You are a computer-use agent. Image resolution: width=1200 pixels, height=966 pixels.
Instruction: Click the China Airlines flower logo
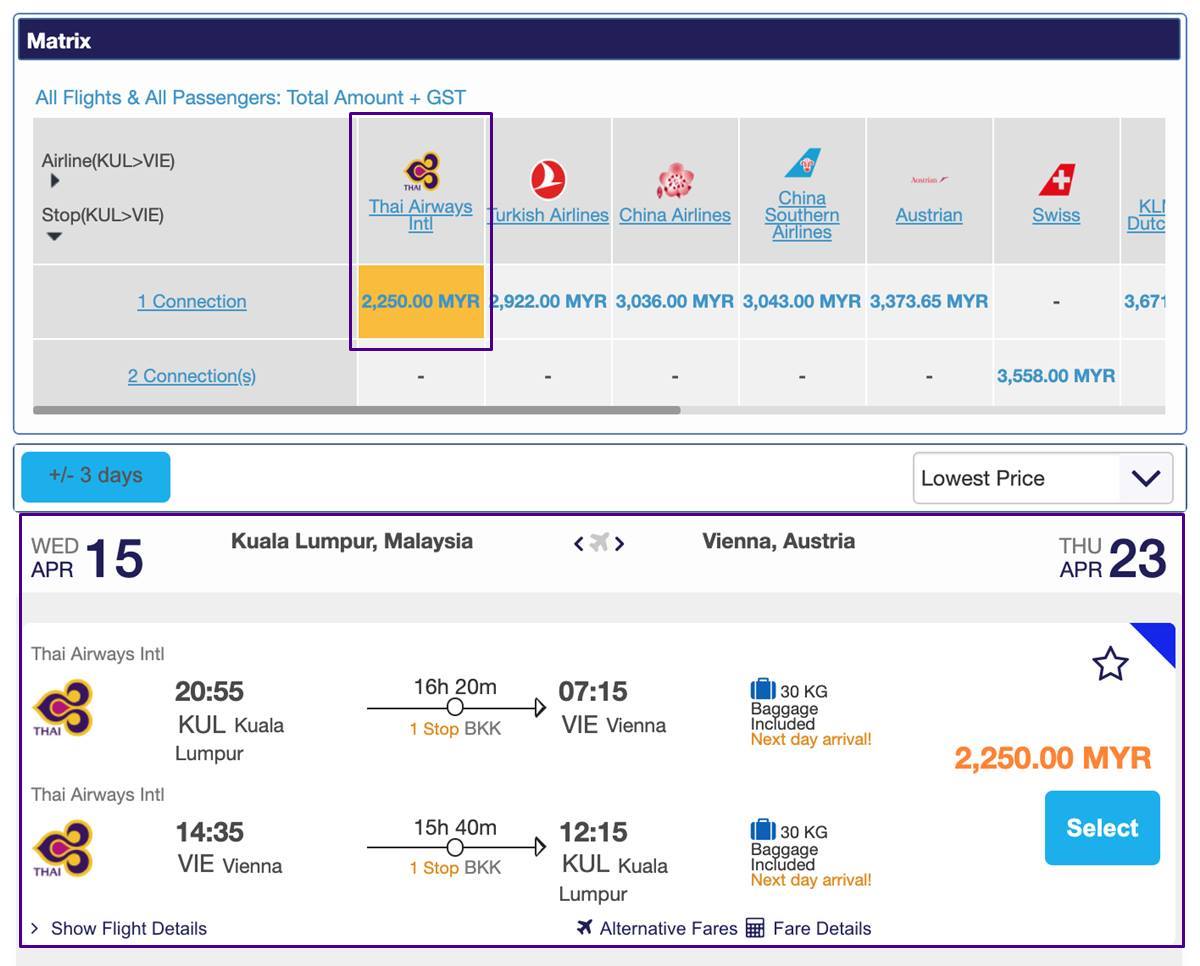click(675, 181)
